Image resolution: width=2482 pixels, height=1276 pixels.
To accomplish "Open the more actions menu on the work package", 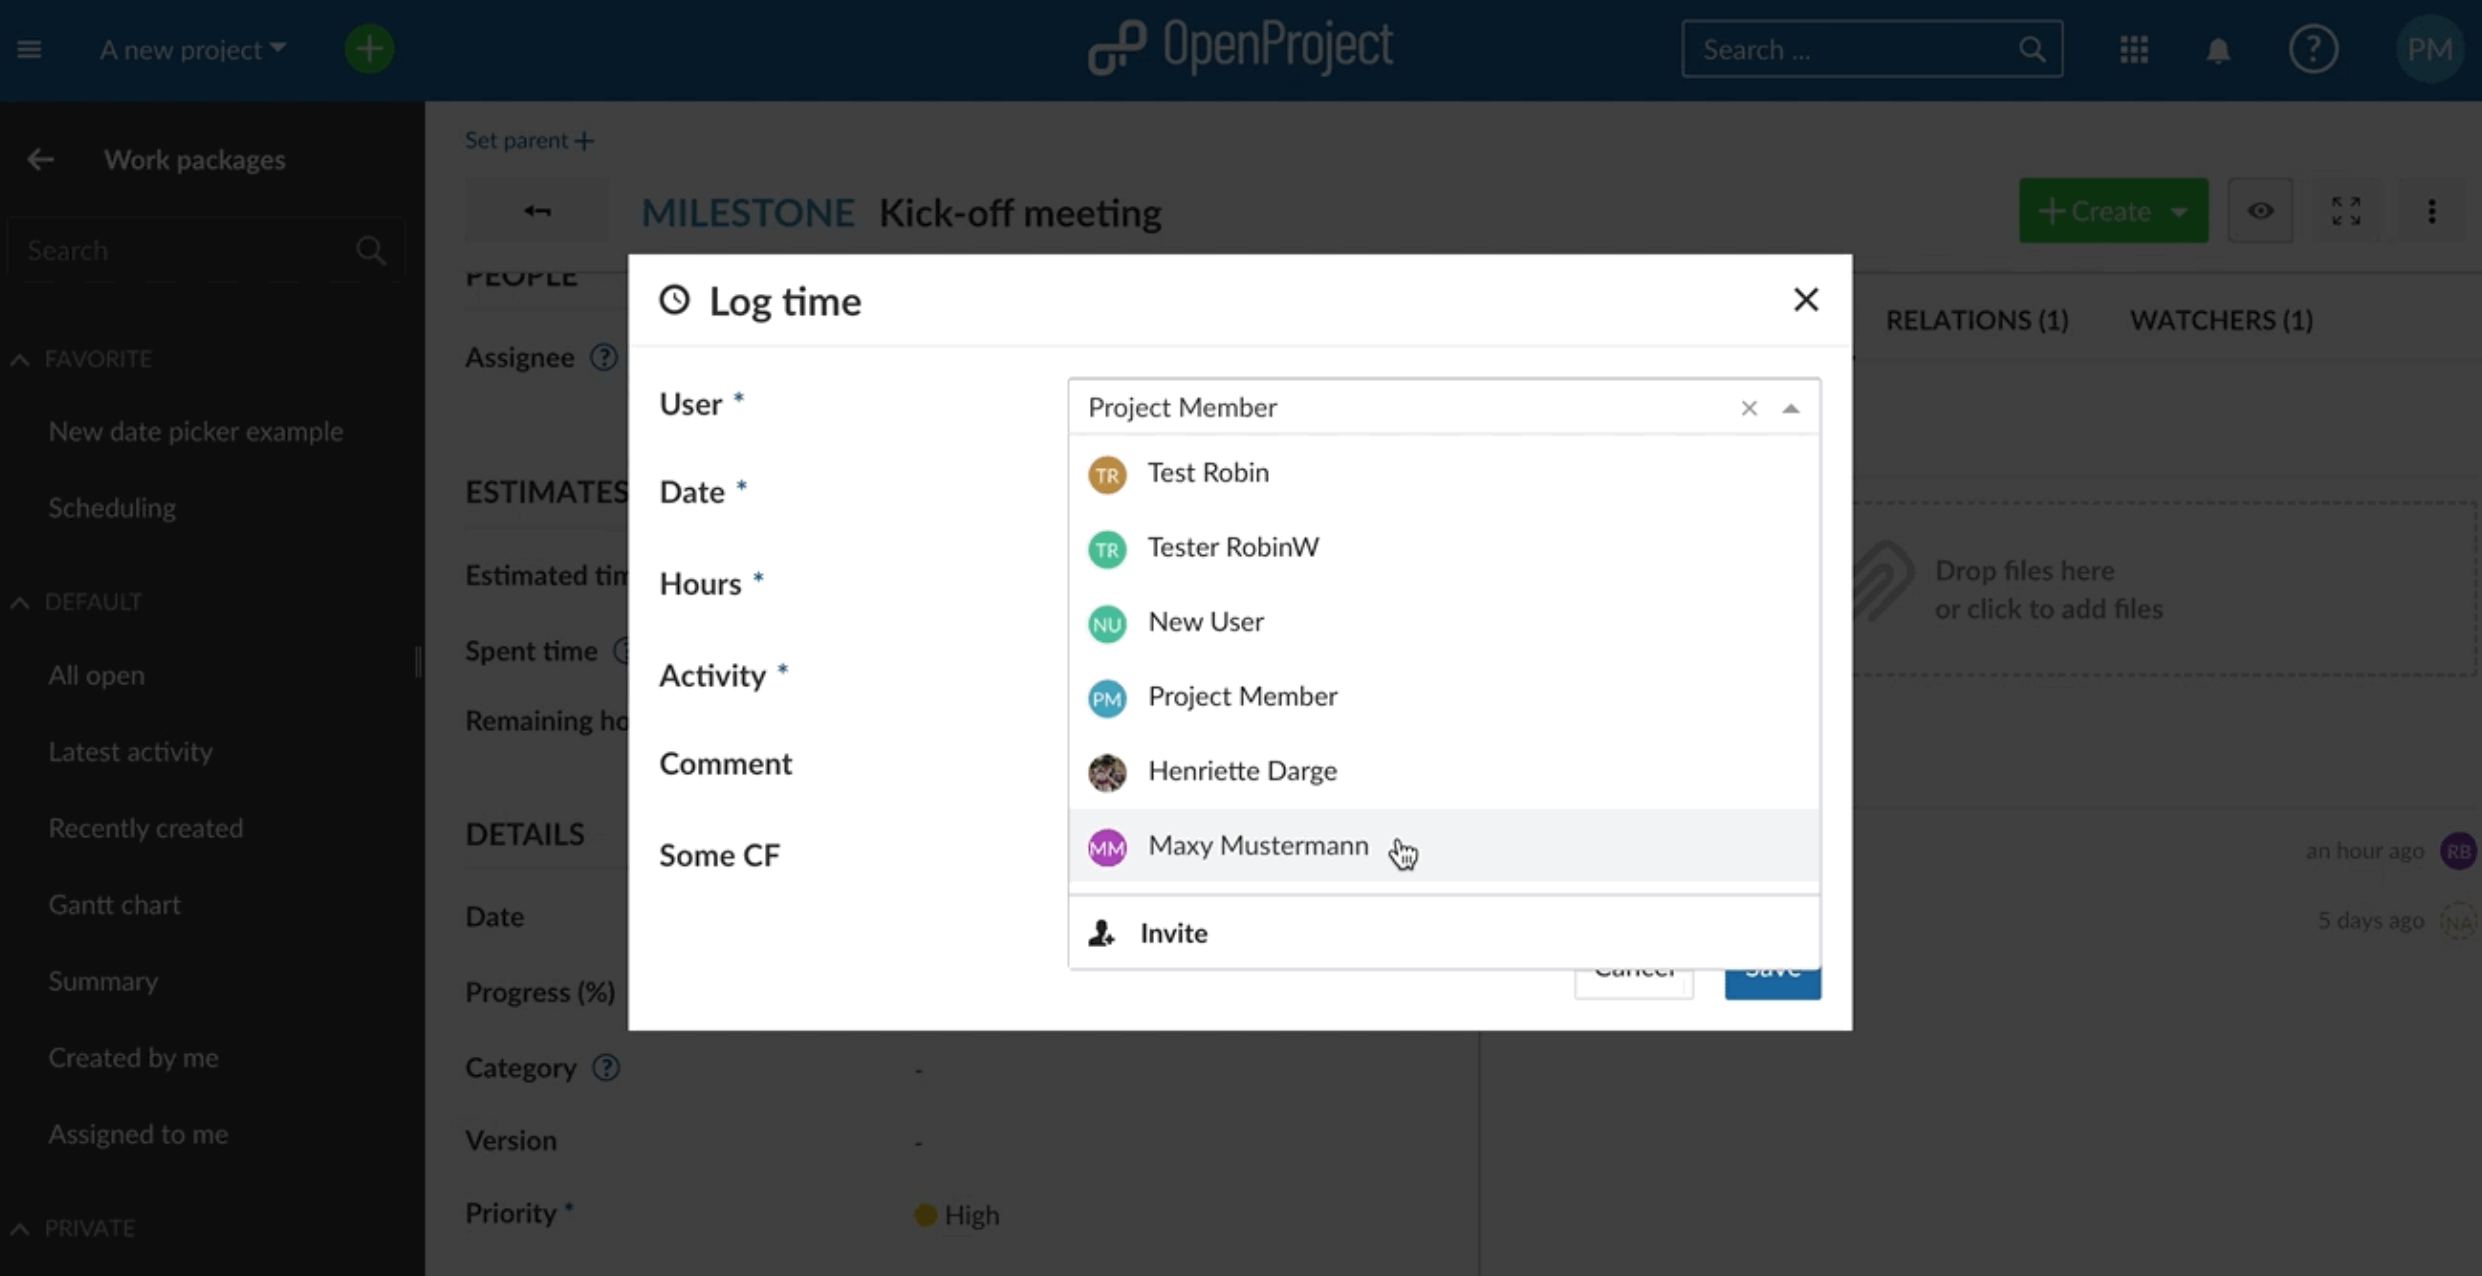I will (x=2431, y=211).
